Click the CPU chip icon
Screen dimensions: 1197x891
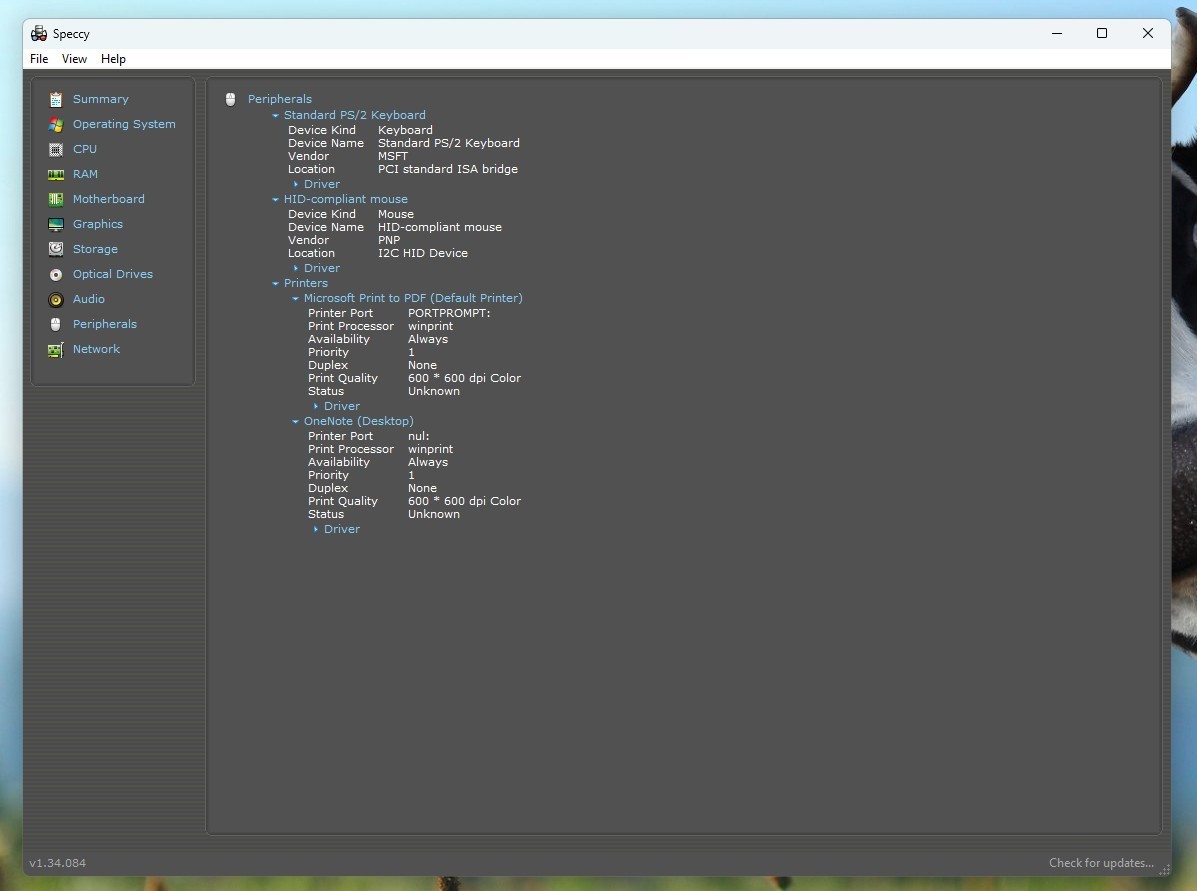[56, 150]
